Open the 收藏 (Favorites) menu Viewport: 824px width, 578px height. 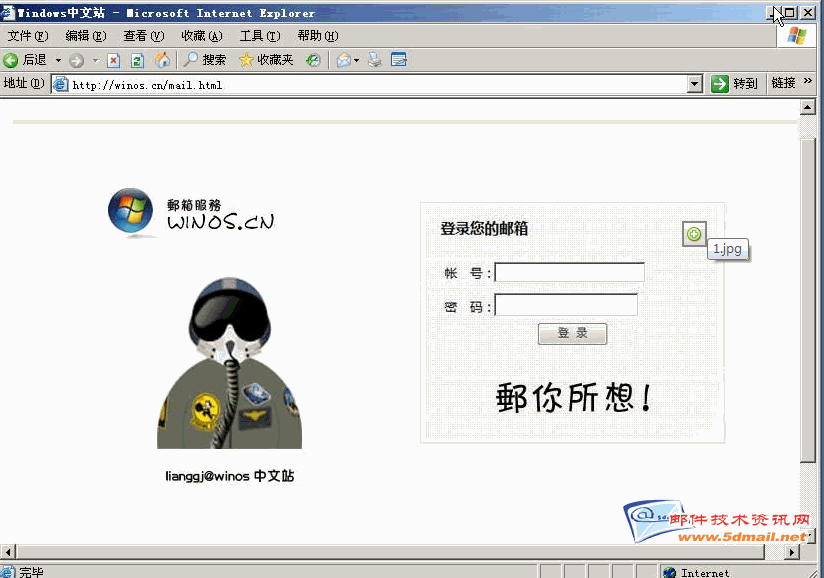tap(201, 36)
